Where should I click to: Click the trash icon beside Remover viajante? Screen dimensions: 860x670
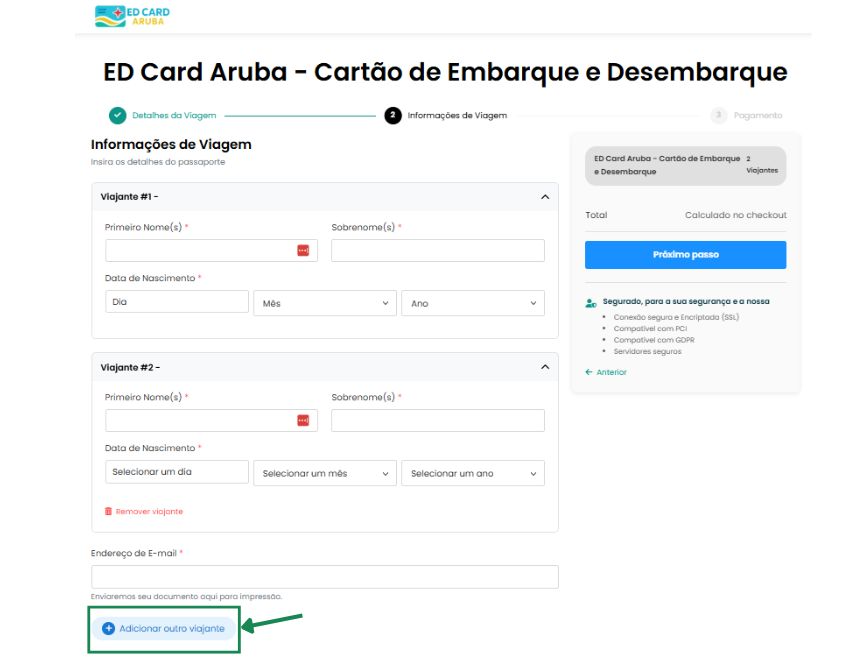click(x=108, y=511)
